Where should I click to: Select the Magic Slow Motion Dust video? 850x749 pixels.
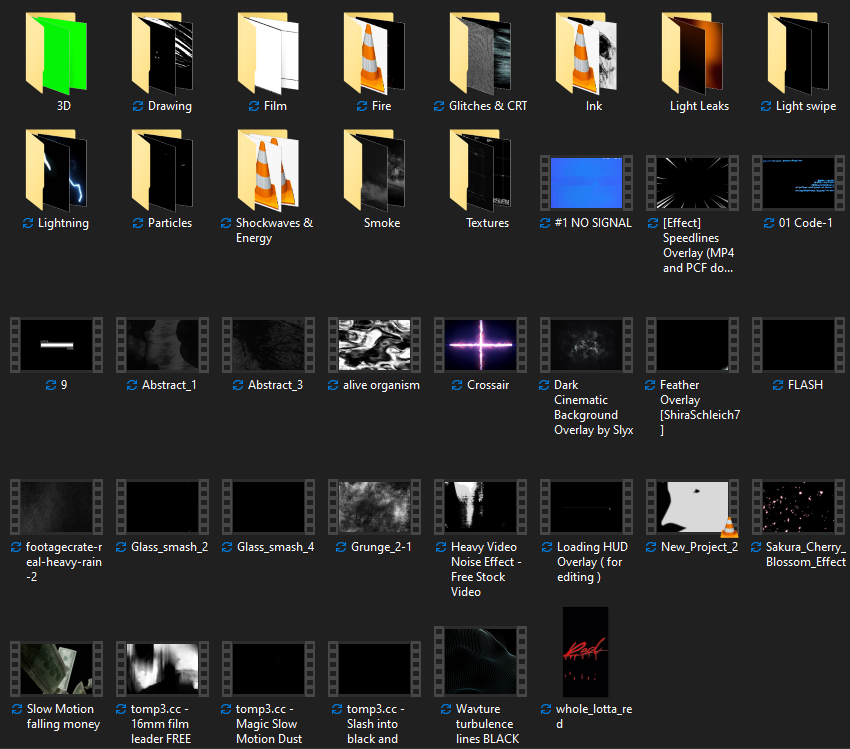pos(268,669)
